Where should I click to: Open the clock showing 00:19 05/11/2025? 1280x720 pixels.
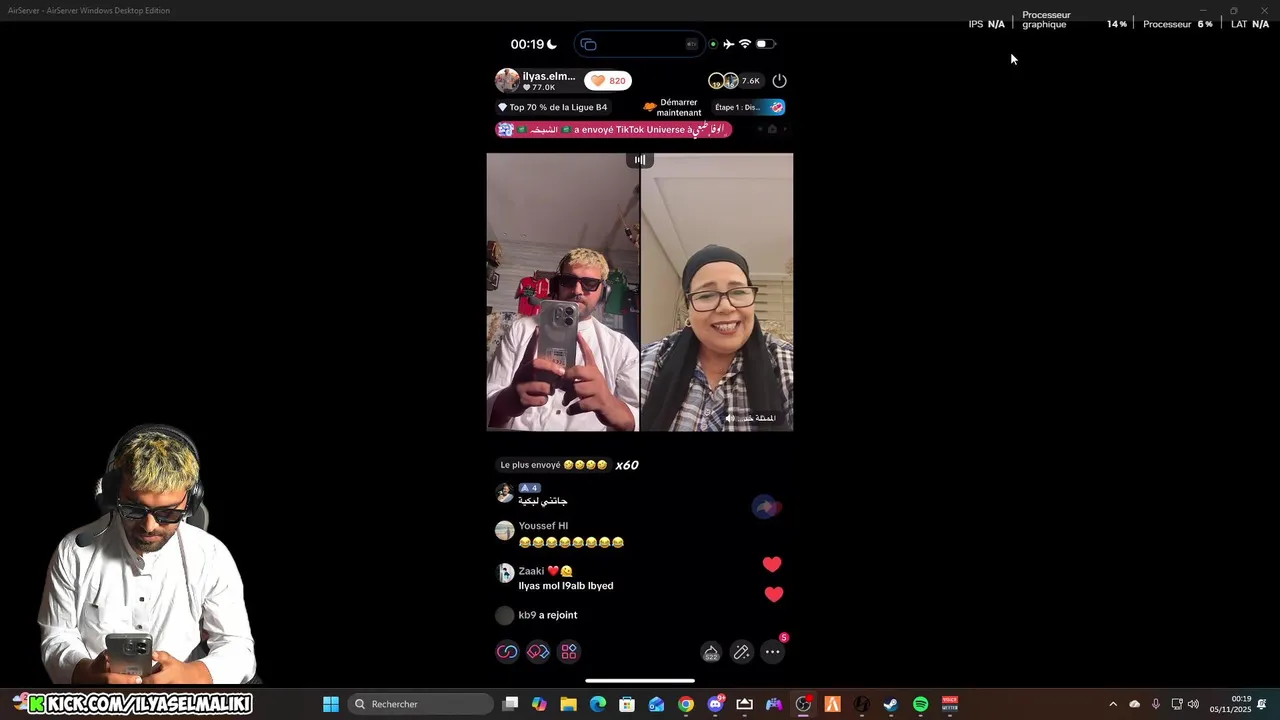pyautogui.click(x=1230, y=704)
